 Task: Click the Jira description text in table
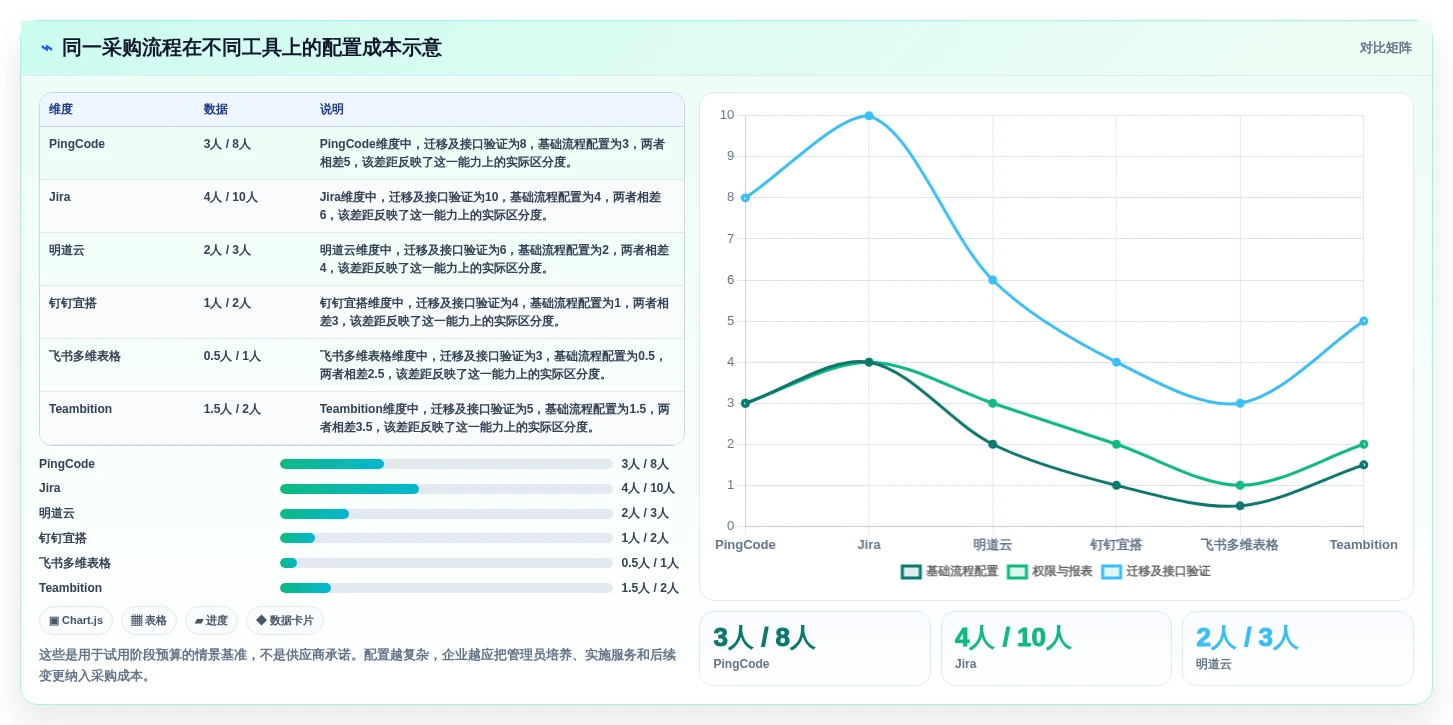(490, 206)
